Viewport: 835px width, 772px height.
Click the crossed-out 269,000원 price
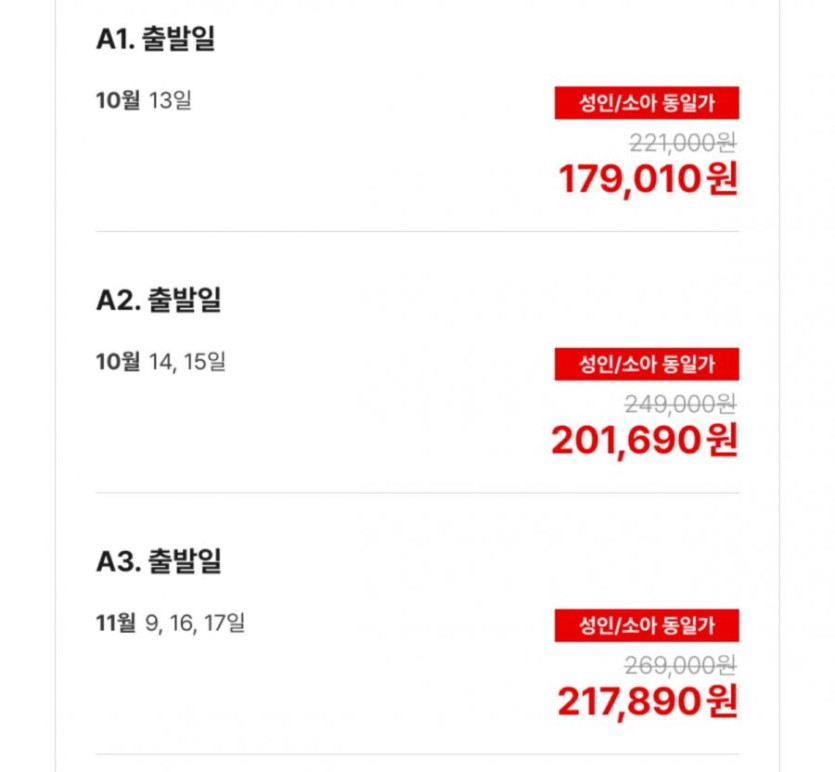point(680,665)
